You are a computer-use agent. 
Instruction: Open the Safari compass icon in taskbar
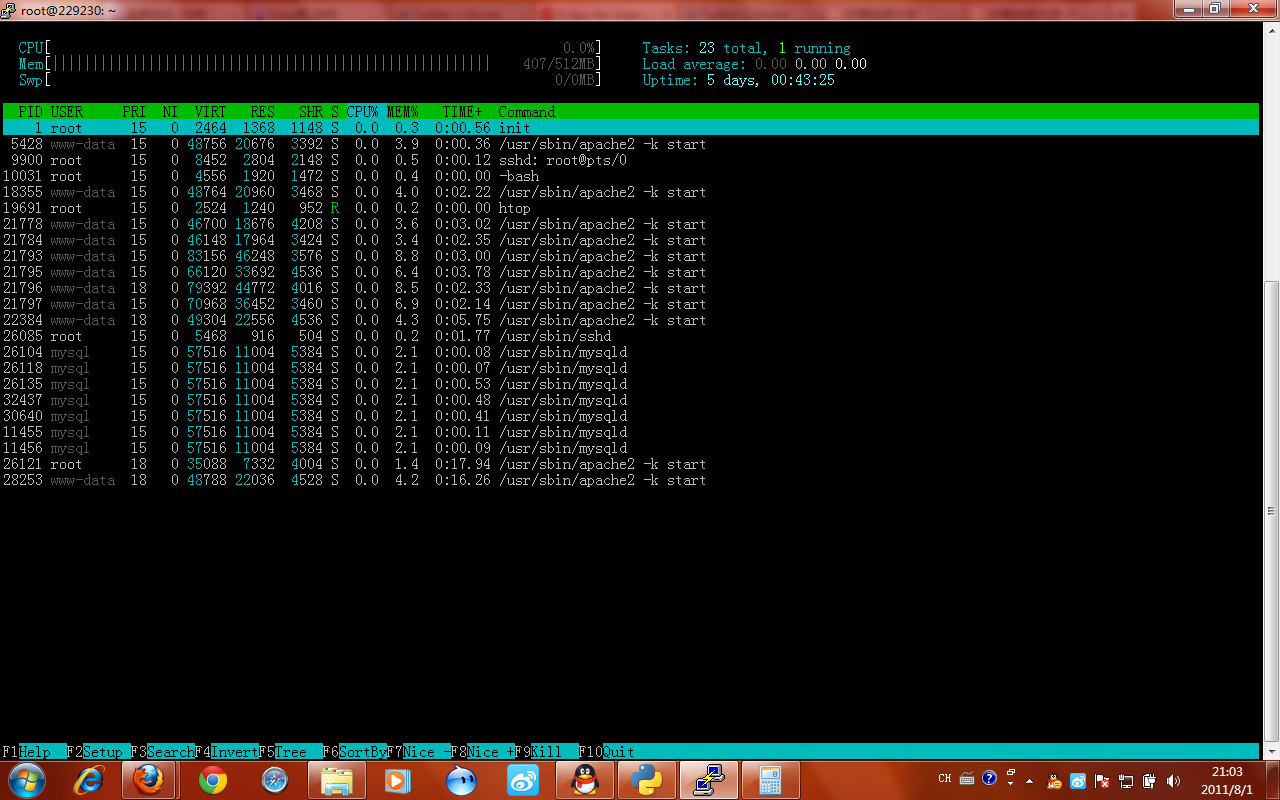[x=274, y=779]
